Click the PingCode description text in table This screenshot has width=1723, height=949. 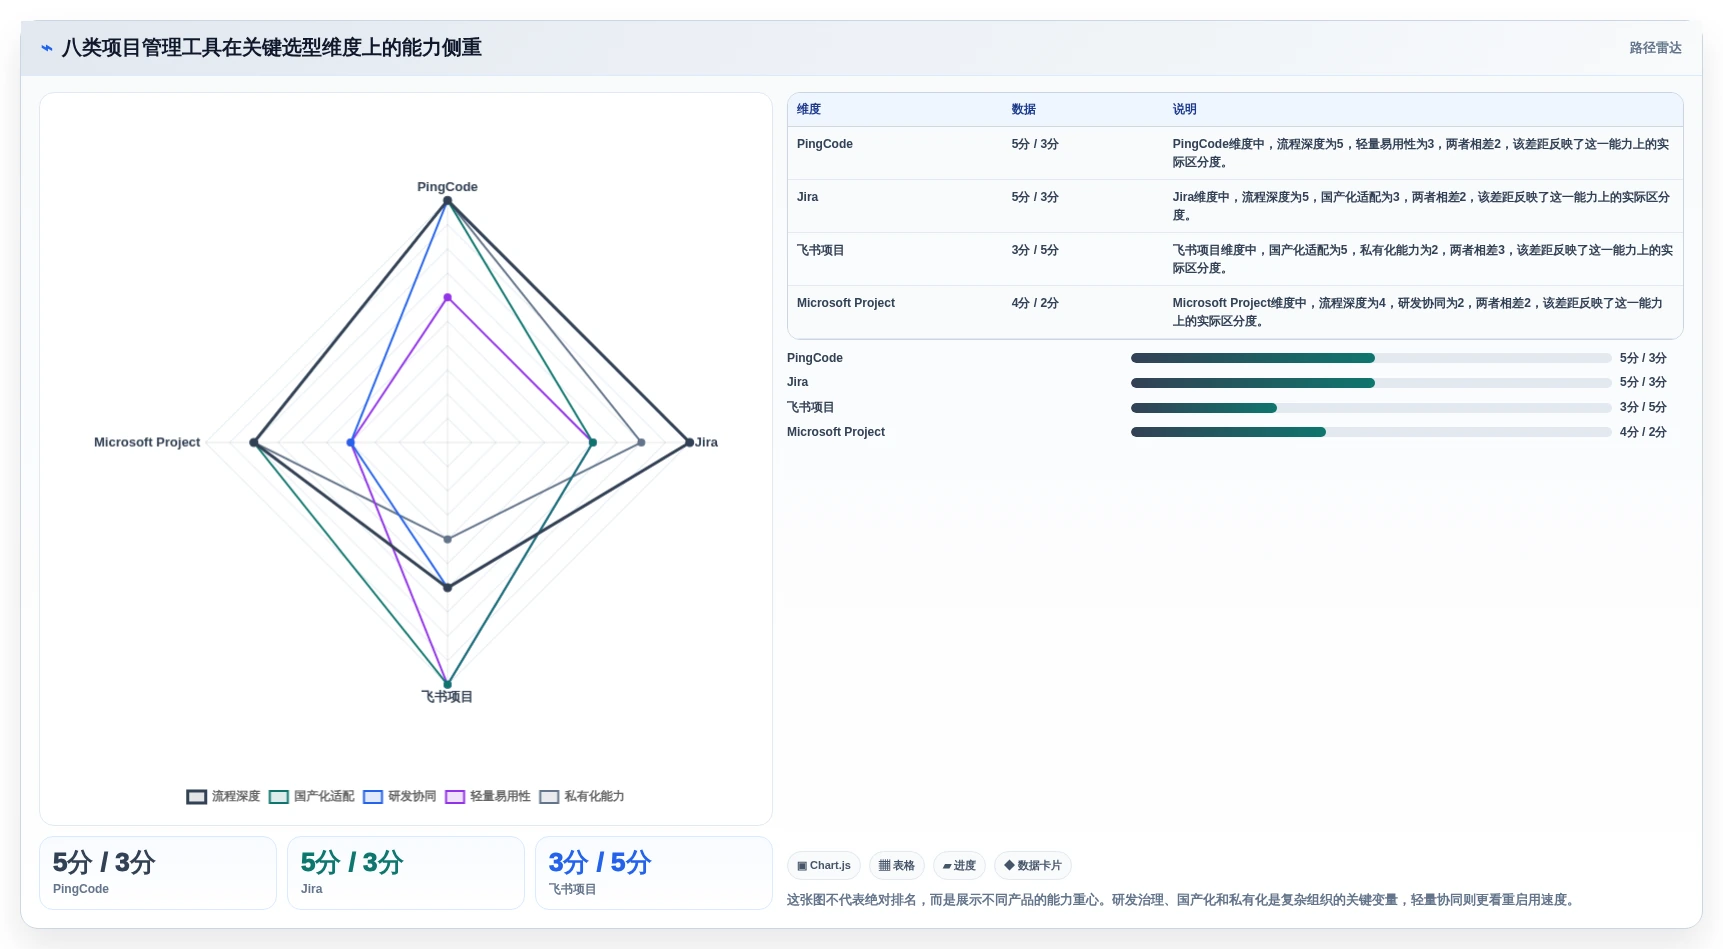point(1421,153)
